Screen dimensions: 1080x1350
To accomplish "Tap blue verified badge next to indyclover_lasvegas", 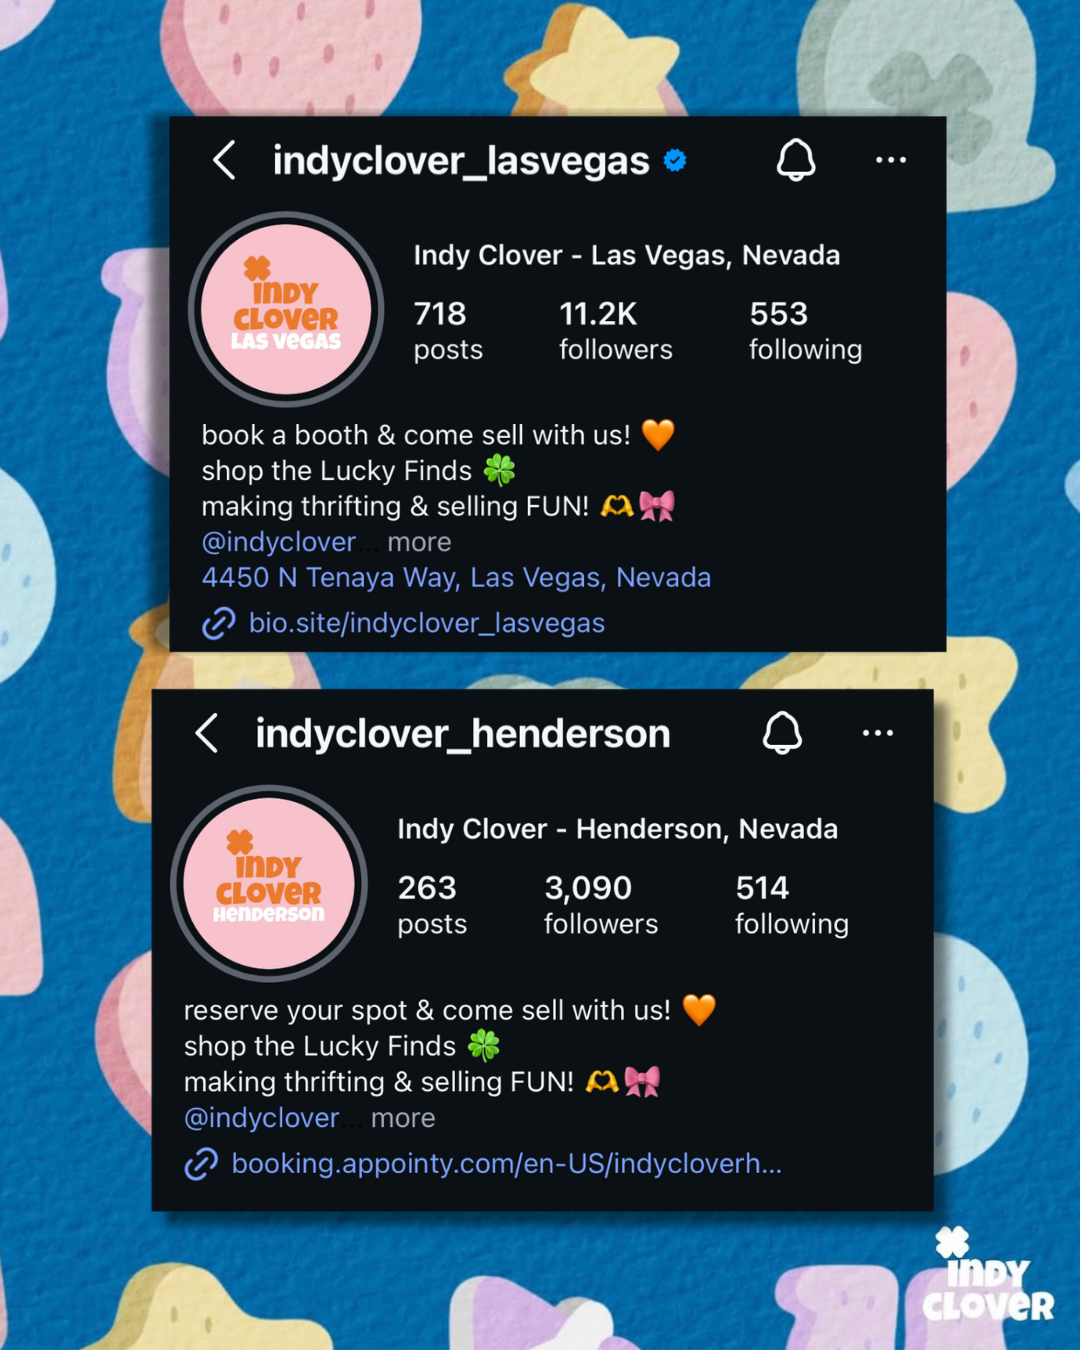I will pyautogui.click(x=675, y=160).
